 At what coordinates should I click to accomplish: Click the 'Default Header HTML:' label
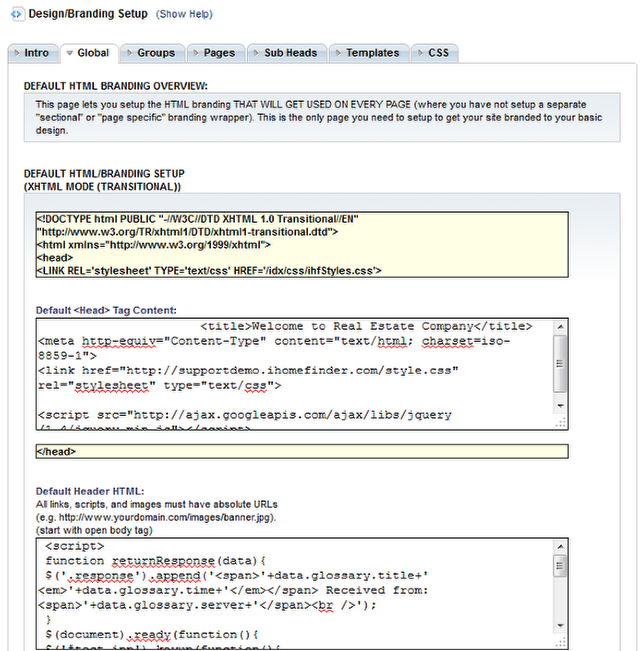(90, 492)
